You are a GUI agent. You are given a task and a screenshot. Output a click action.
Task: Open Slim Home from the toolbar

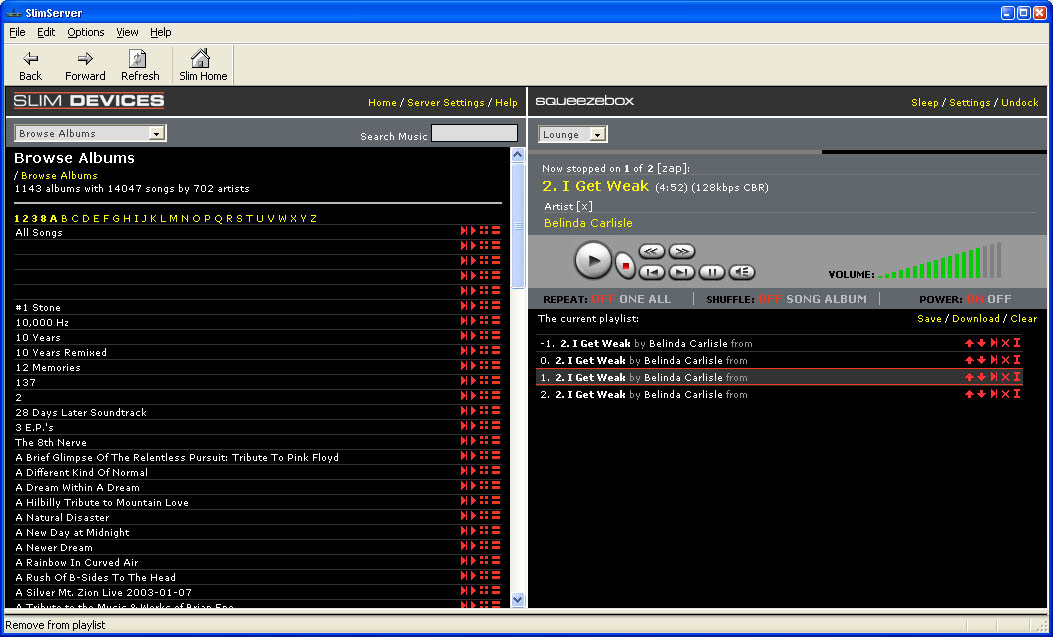[x=203, y=65]
